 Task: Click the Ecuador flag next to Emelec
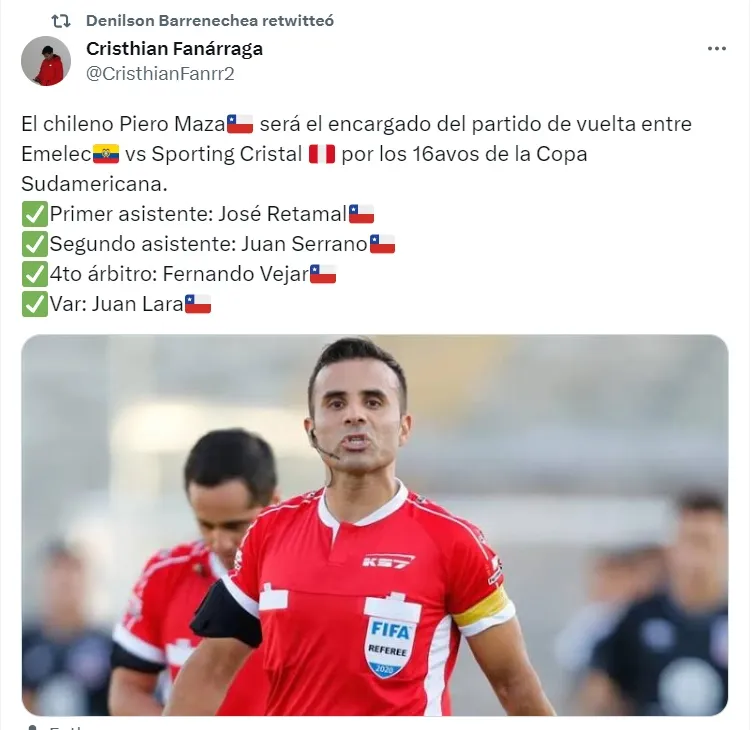[x=106, y=154]
